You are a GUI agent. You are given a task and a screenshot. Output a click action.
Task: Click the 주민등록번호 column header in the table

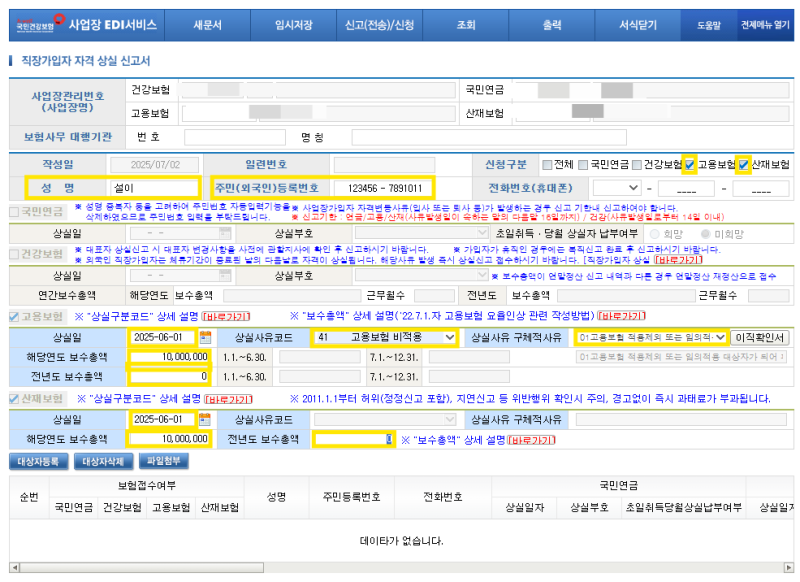(352, 497)
